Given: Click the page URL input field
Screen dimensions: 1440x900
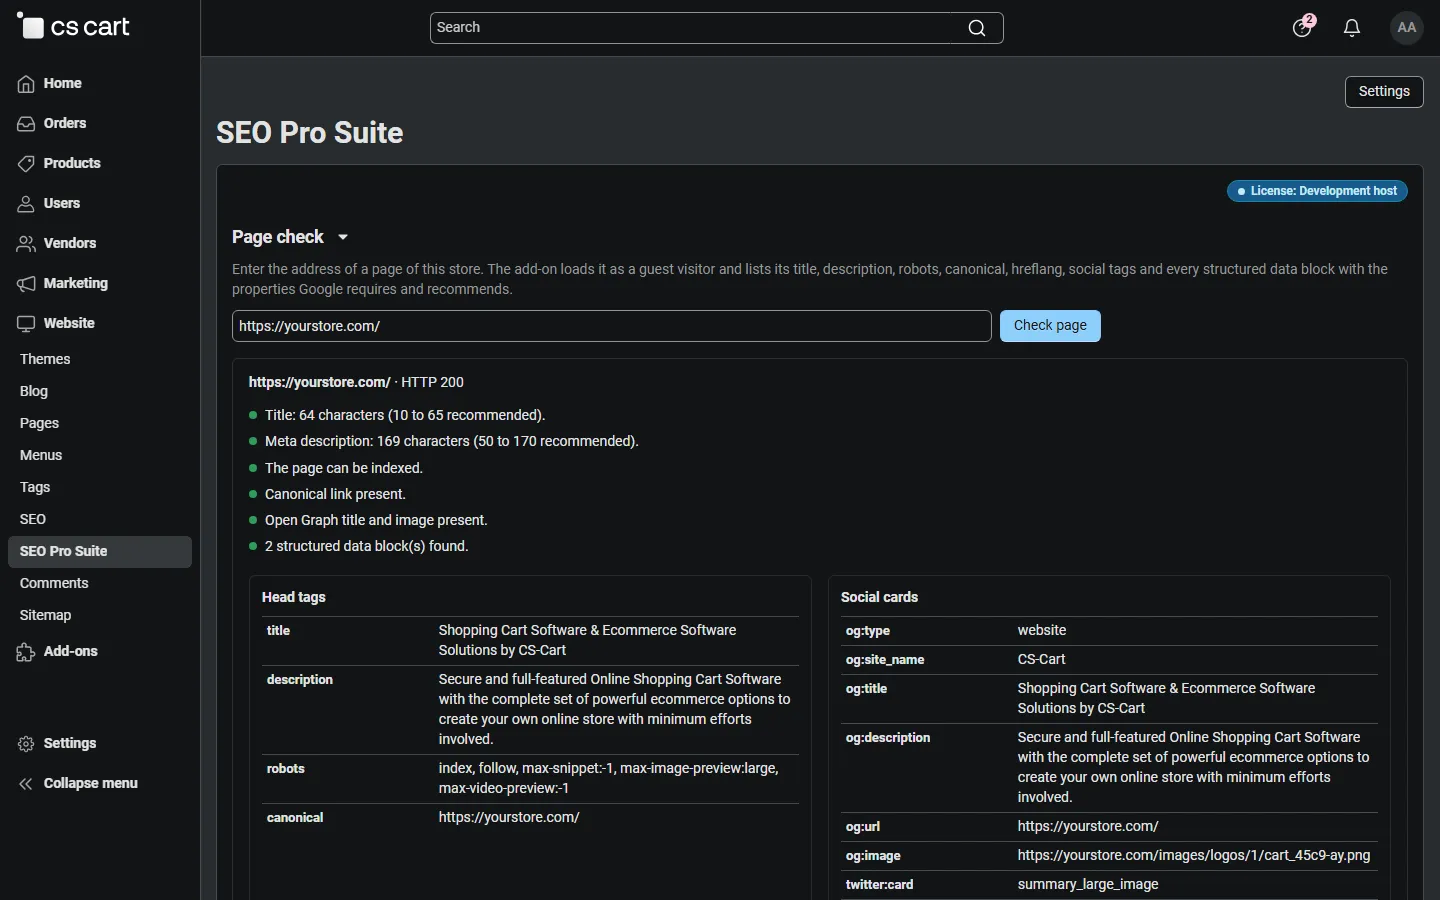Looking at the screenshot, I should pyautogui.click(x=612, y=326).
